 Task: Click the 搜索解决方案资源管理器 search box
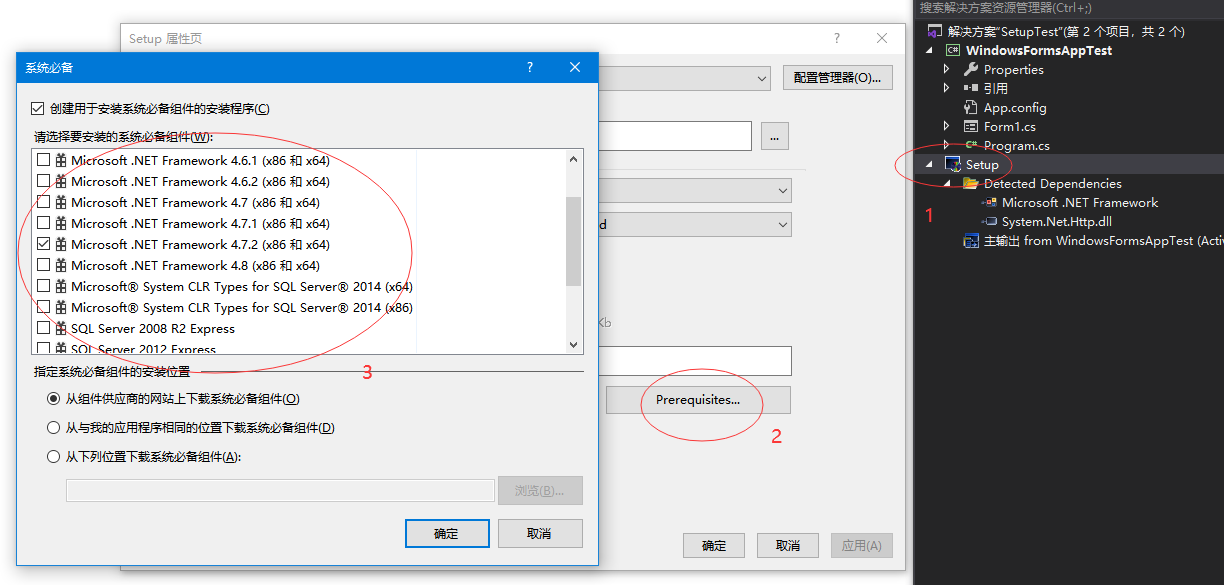[1069, 8]
